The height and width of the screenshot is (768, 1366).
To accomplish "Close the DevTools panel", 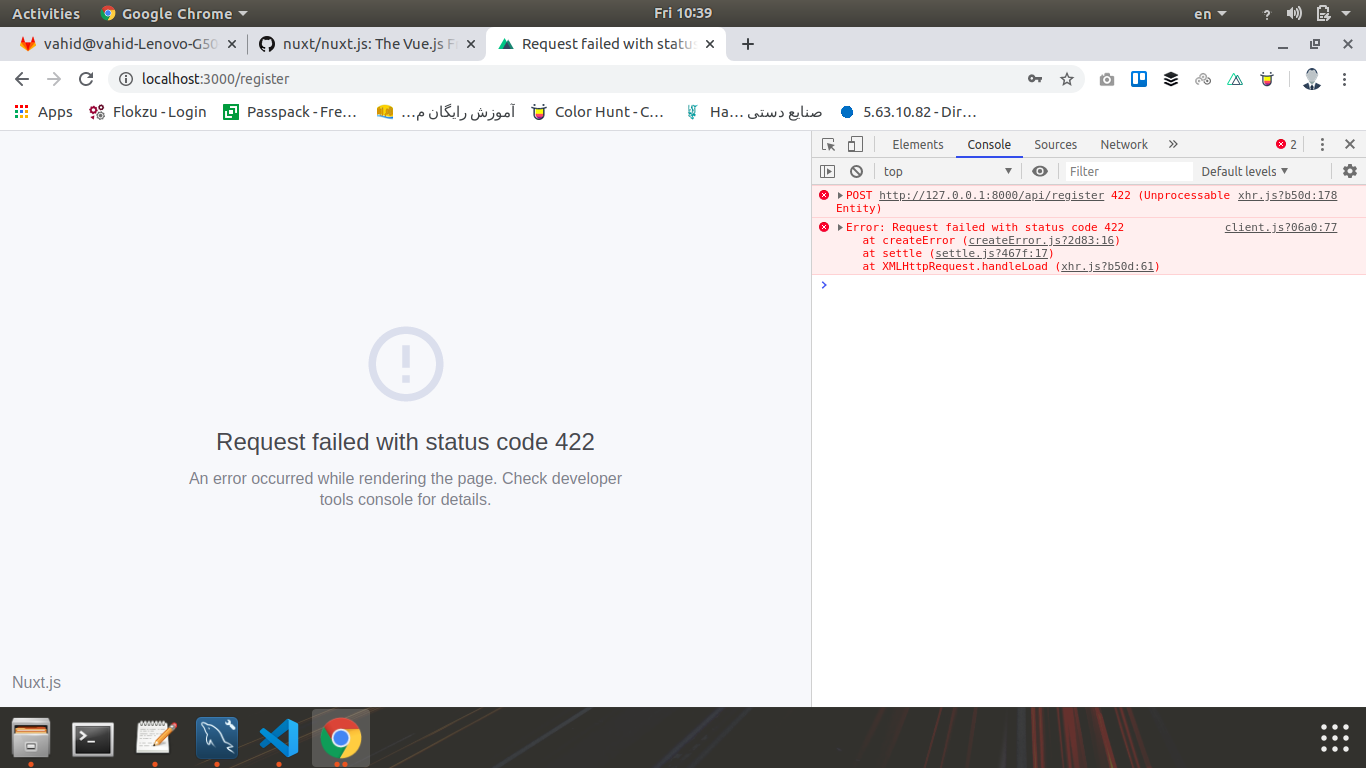I will click(x=1350, y=144).
